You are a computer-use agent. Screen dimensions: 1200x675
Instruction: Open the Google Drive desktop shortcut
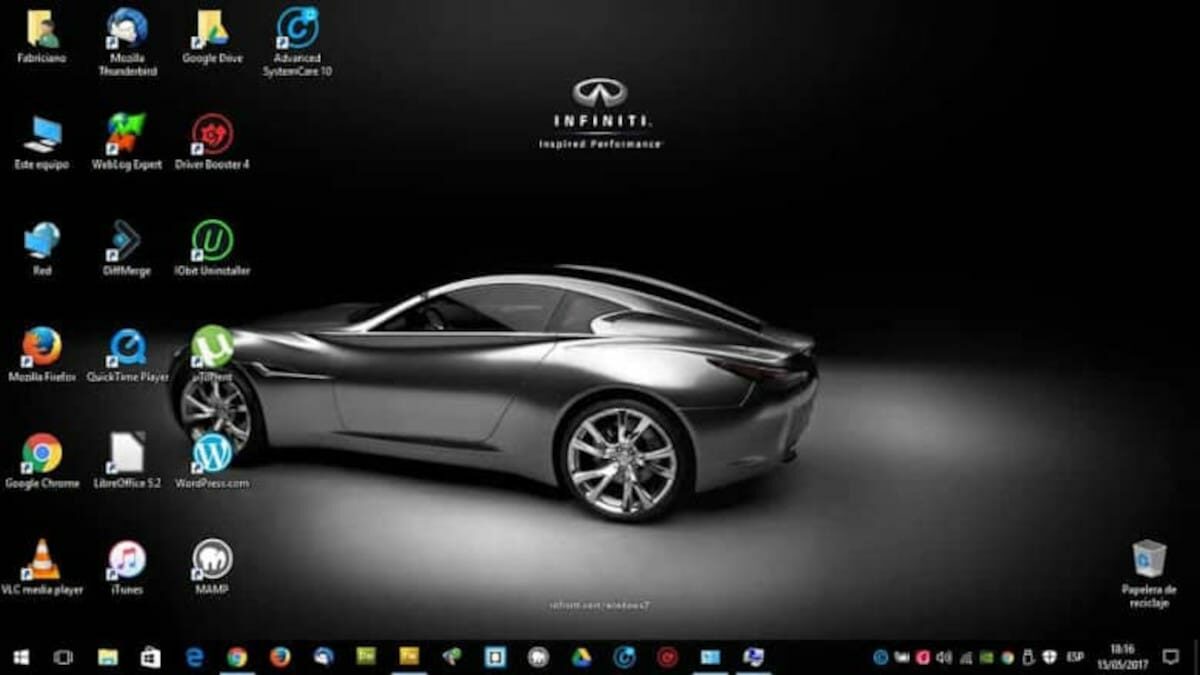point(212,35)
